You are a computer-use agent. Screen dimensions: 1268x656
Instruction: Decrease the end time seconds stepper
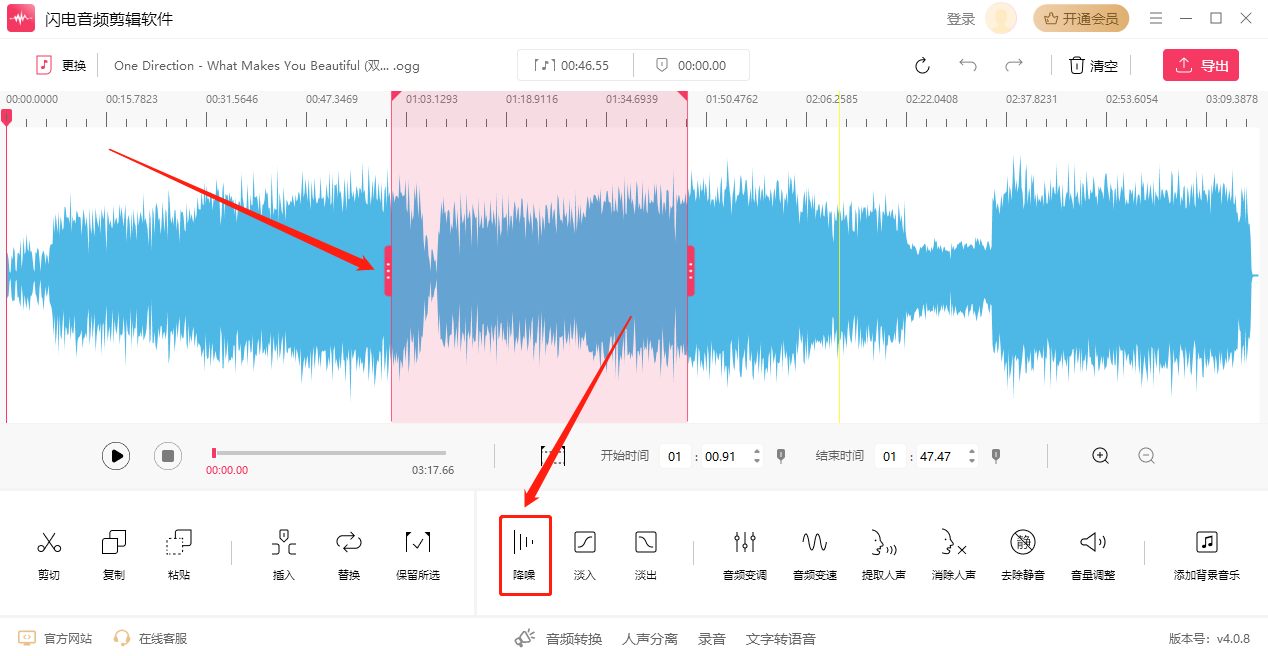972,462
